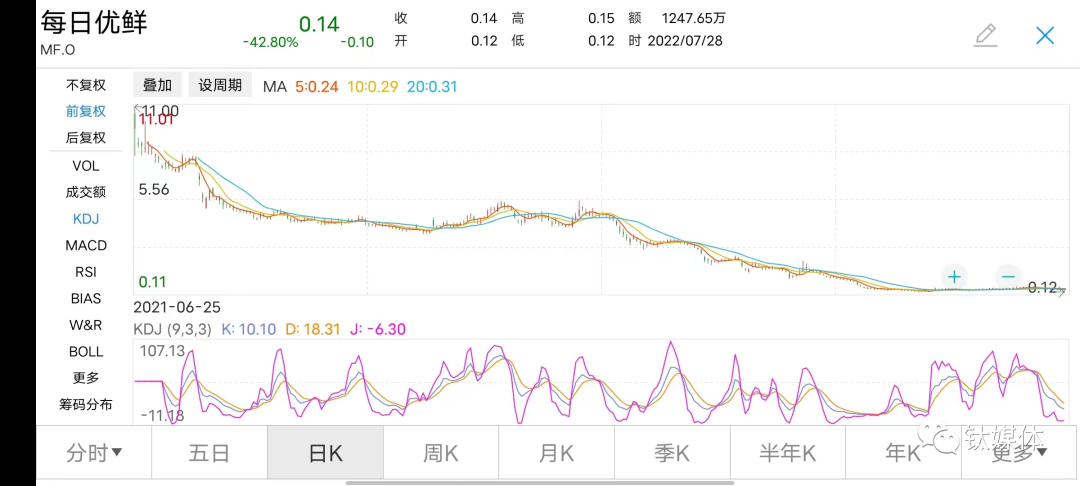Show the VOL indicator
Image resolution: width=1080 pixels, height=486 pixels.
point(86,166)
